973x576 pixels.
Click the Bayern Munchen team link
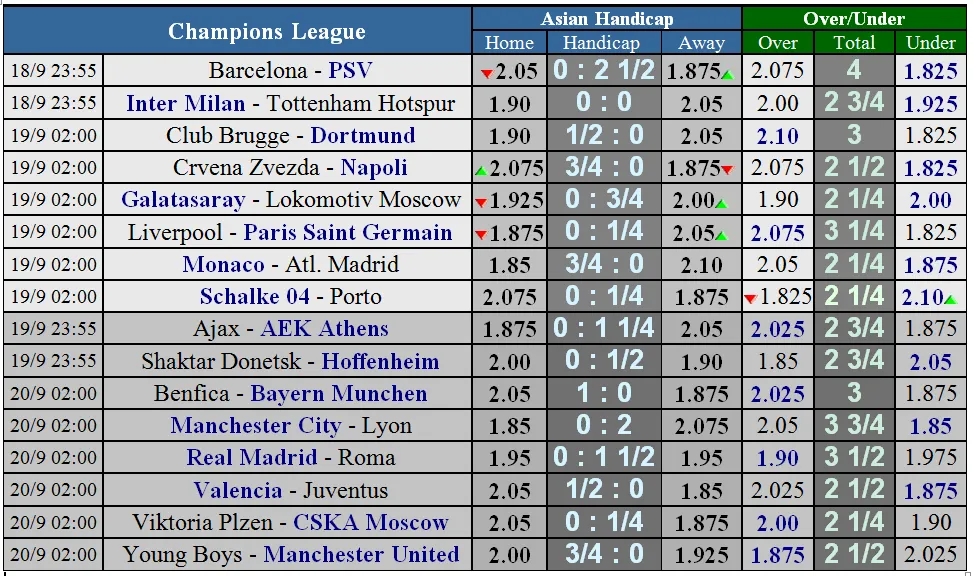339,394
